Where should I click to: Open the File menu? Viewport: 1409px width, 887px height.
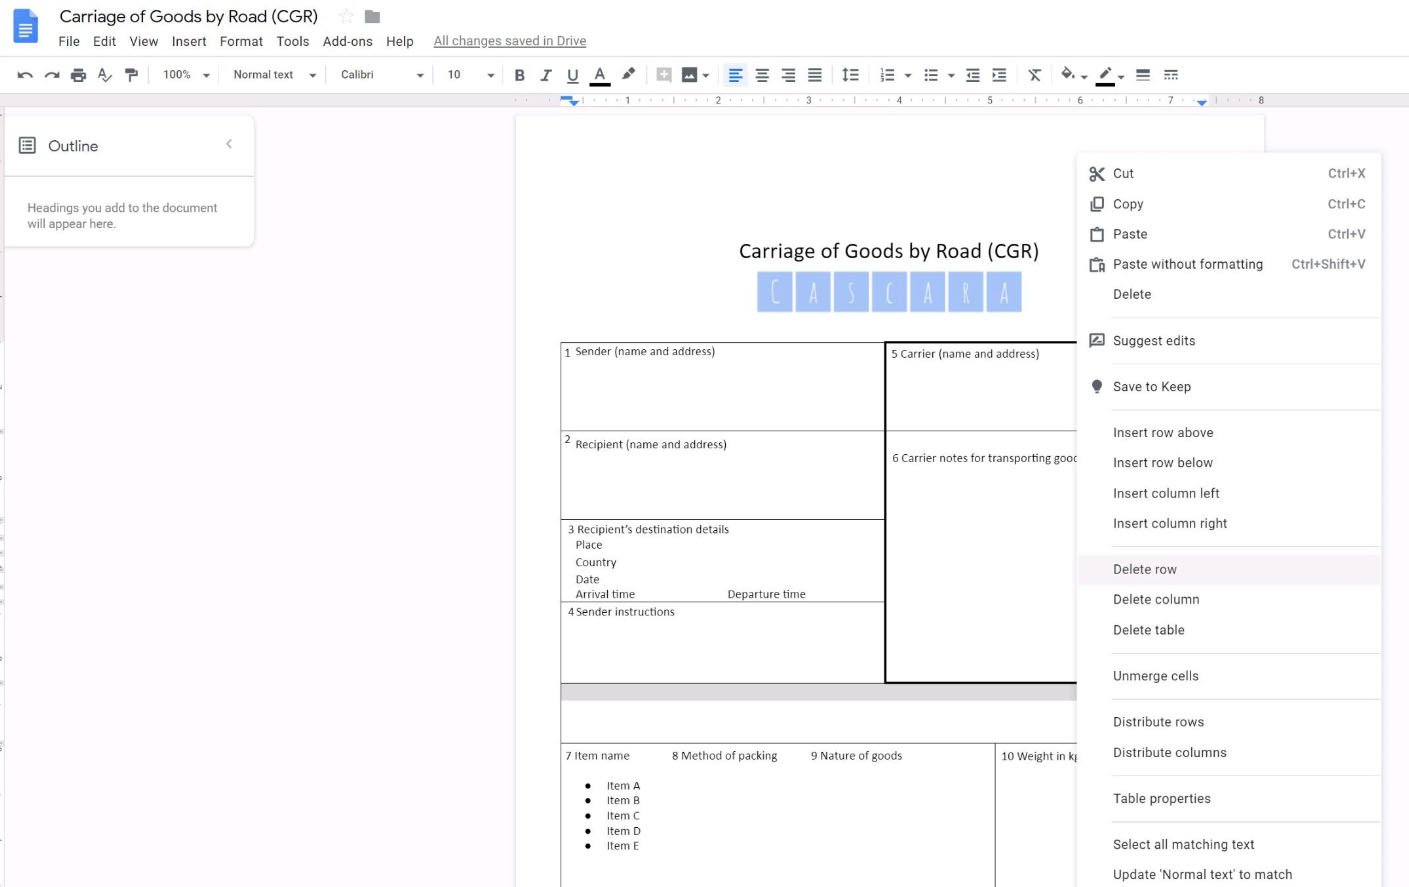69,41
